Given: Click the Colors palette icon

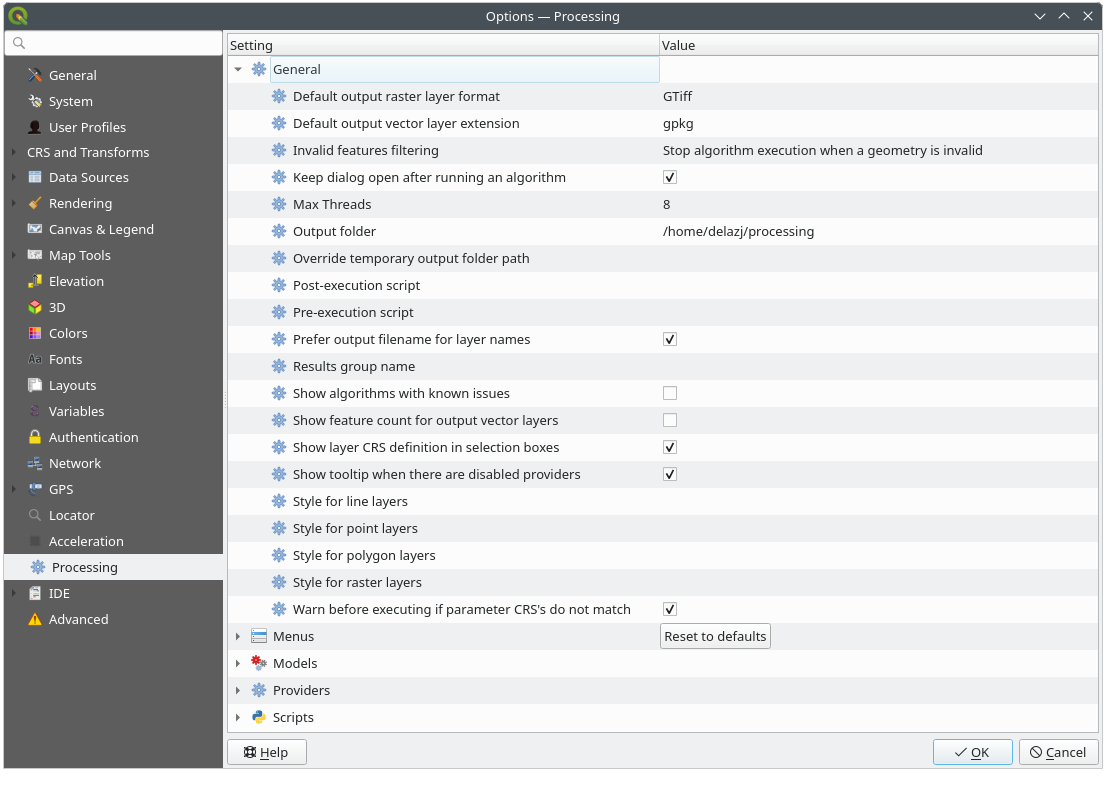Looking at the screenshot, I should tap(35, 333).
